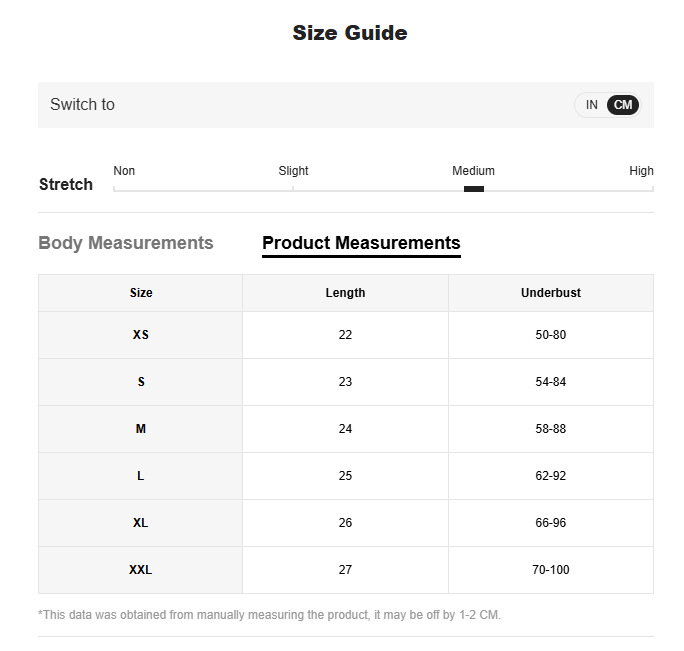Click the Underbust column header

tap(550, 293)
